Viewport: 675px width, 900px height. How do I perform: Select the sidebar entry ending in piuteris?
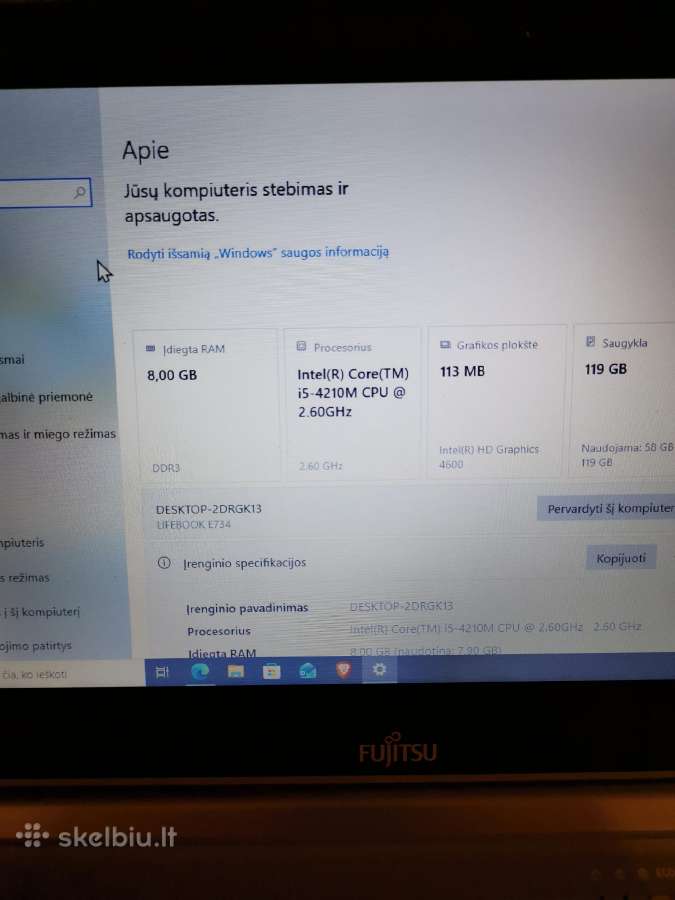pyautogui.click(x=22, y=542)
